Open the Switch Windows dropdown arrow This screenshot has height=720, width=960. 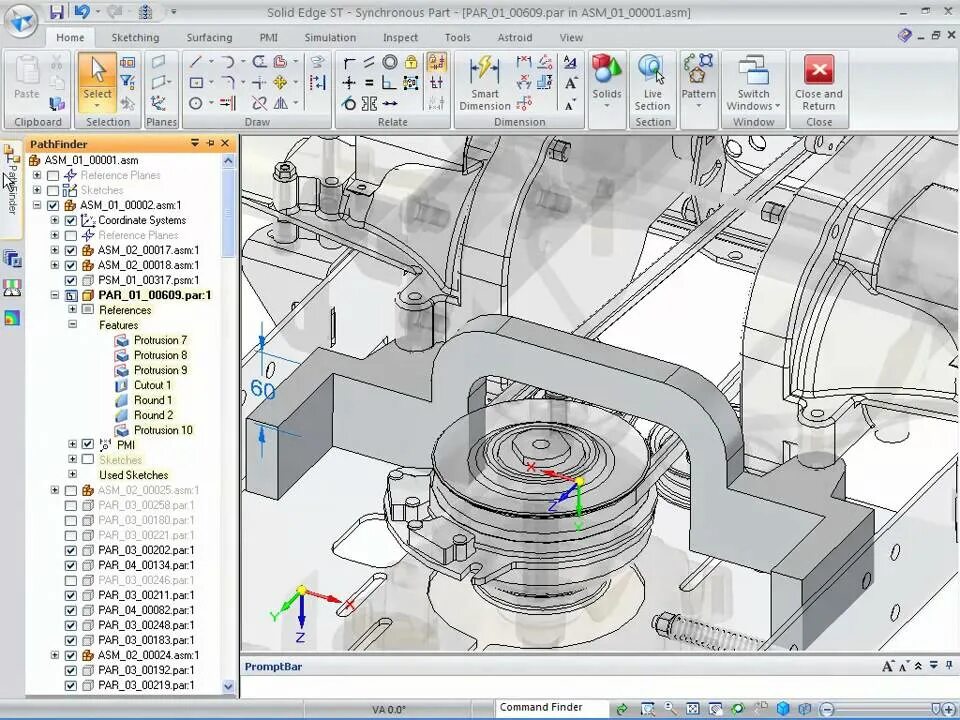[778, 106]
